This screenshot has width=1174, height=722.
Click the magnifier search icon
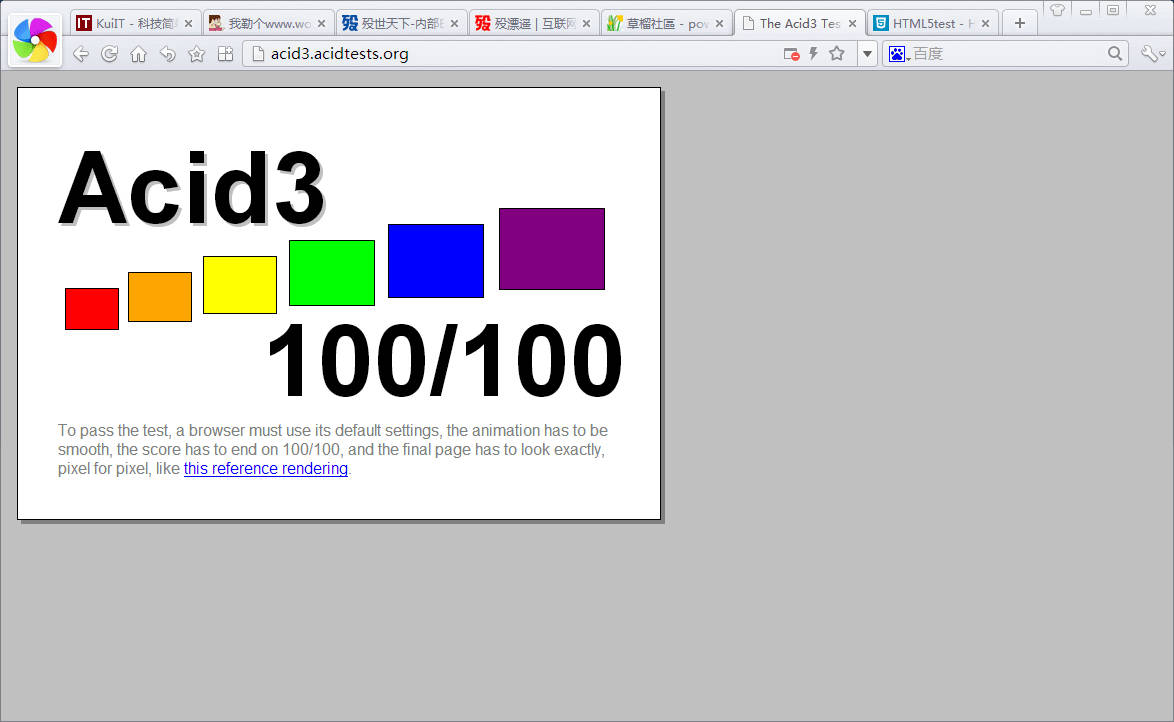(1115, 54)
